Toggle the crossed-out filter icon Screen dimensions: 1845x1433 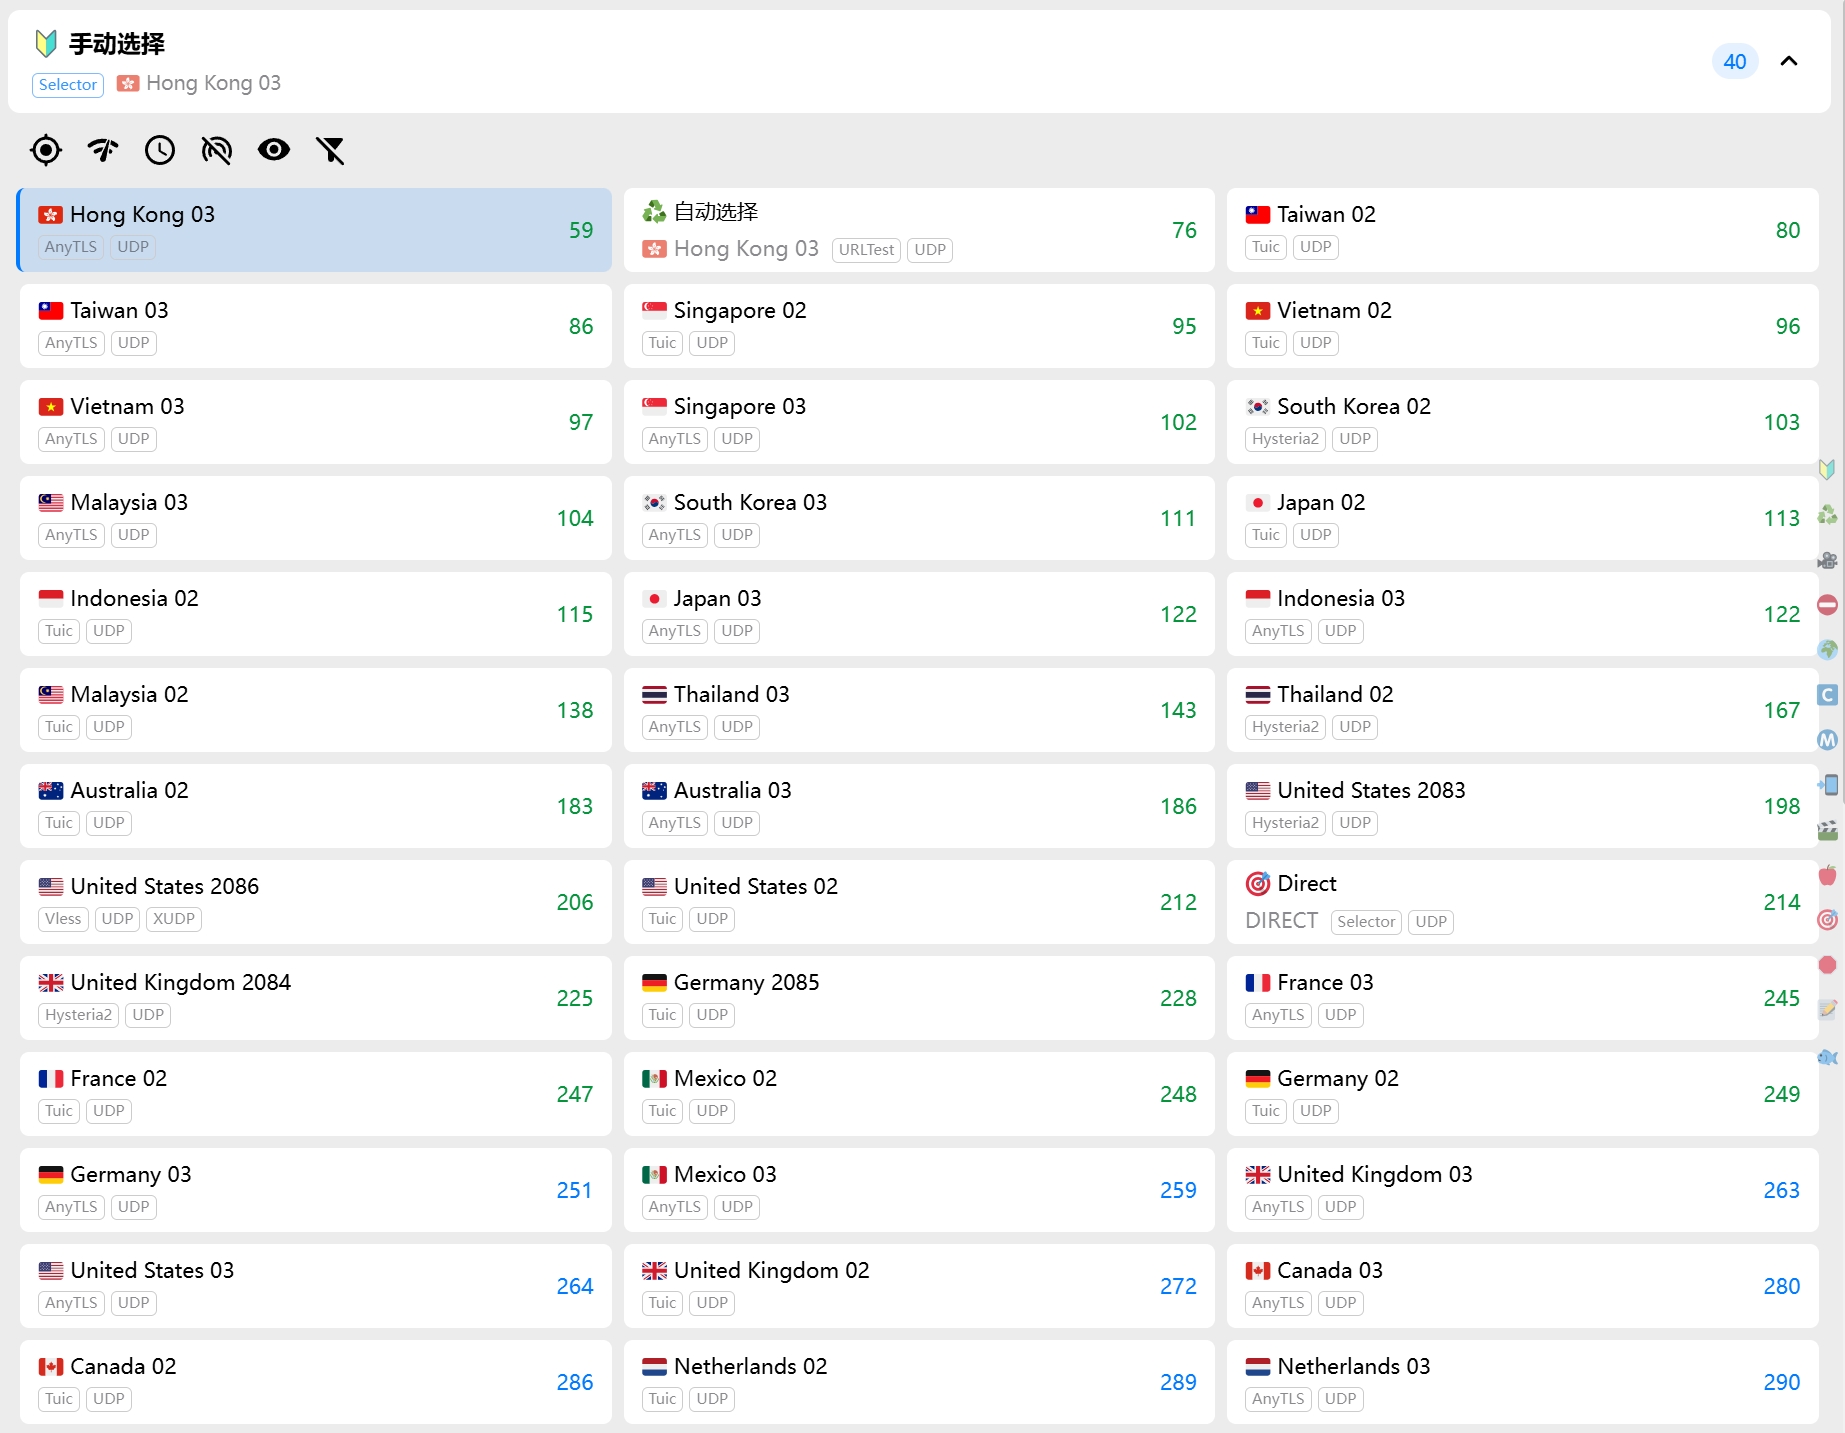pos(330,150)
